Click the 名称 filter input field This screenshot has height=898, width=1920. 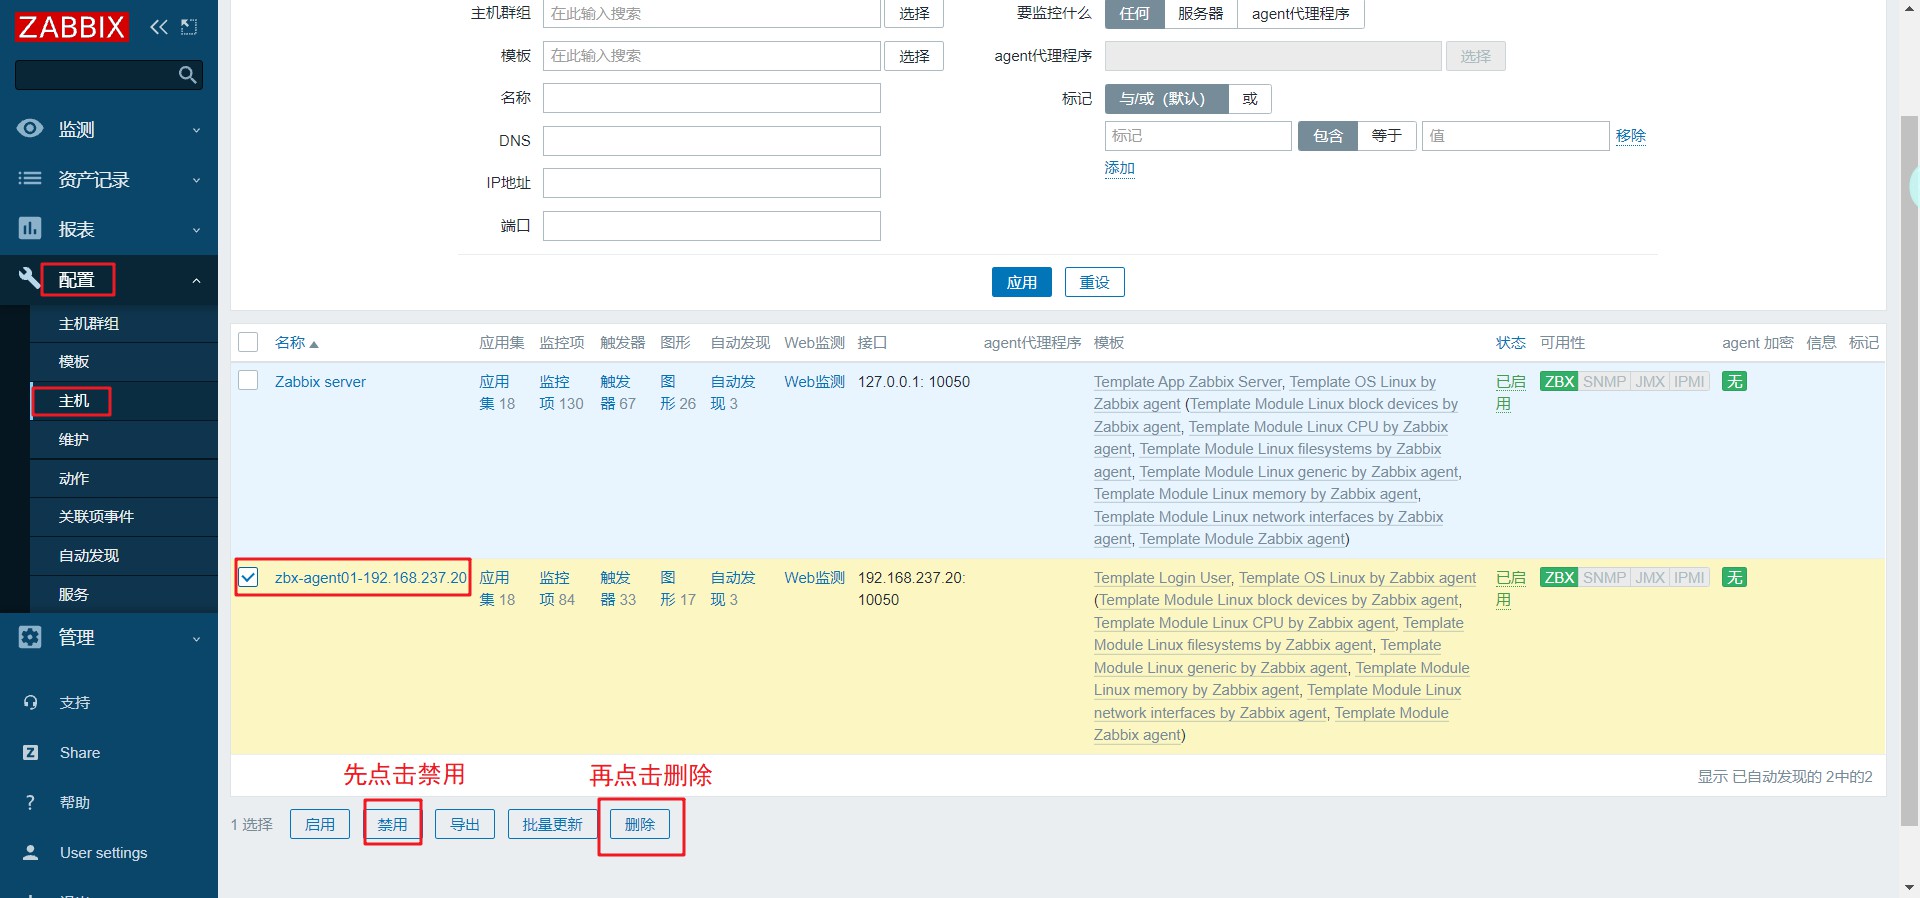click(712, 98)
